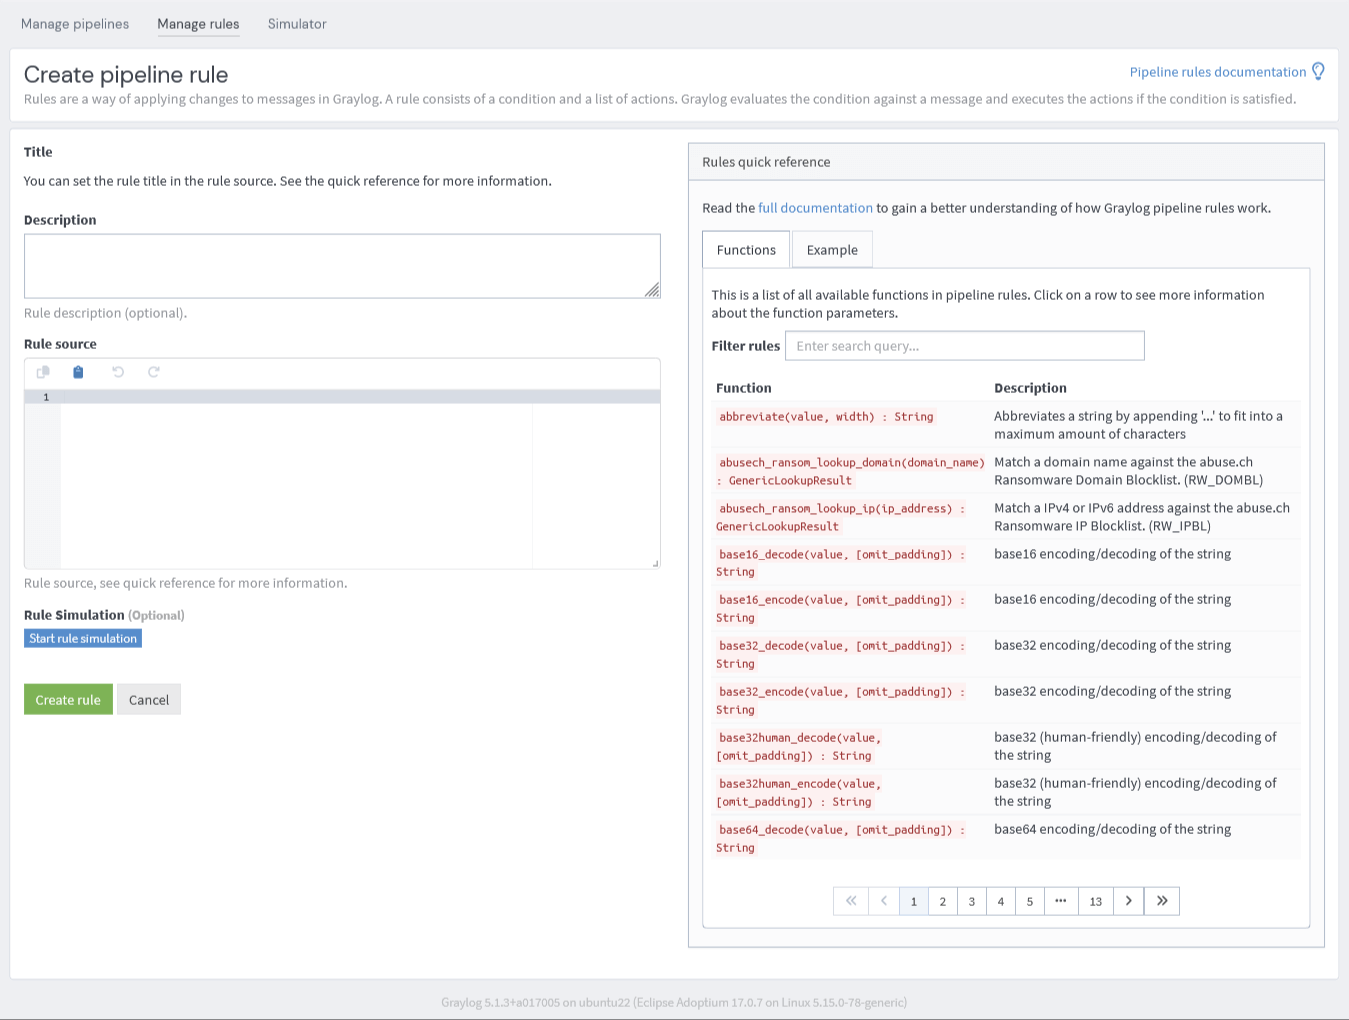Cancel the rule creation

pos(149,700)
